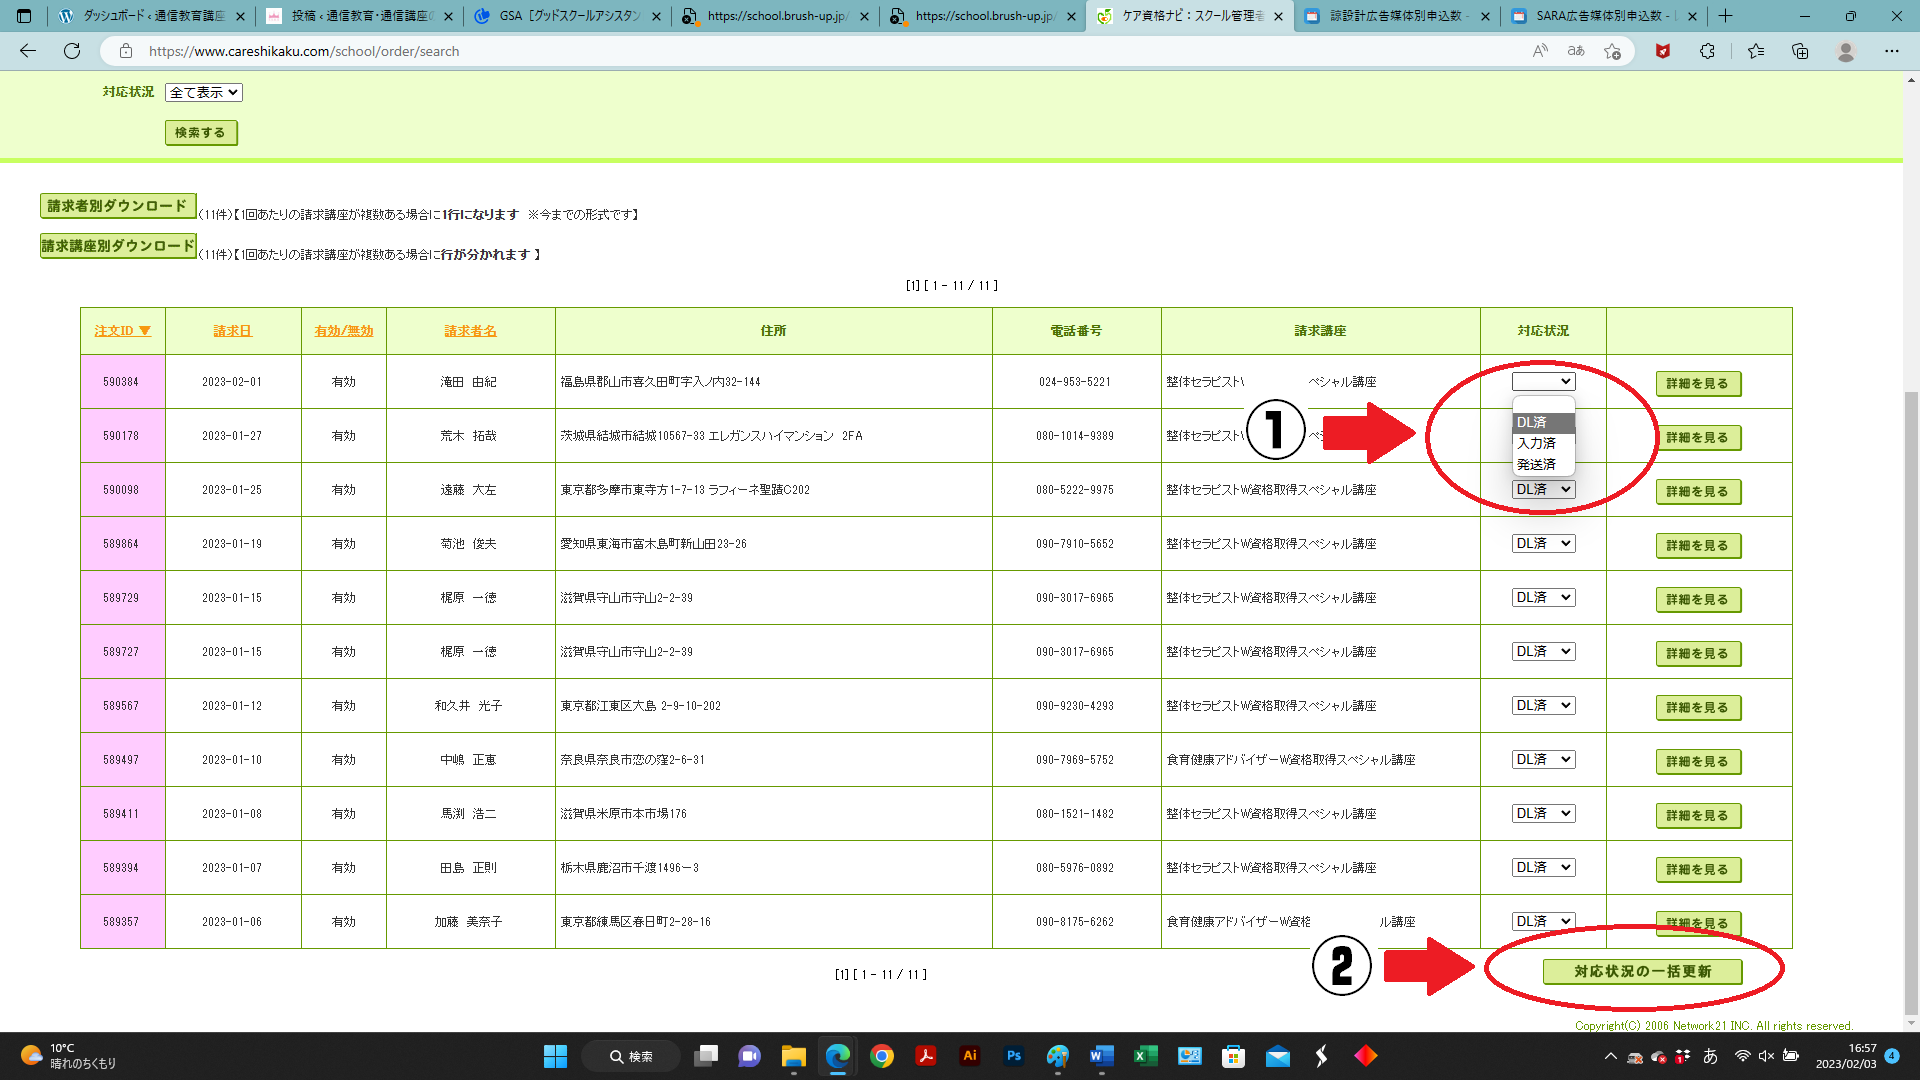Open browser extensions puzzle icon
Viewport: 1920px width, 1080px height.
tap(1707, 51)
